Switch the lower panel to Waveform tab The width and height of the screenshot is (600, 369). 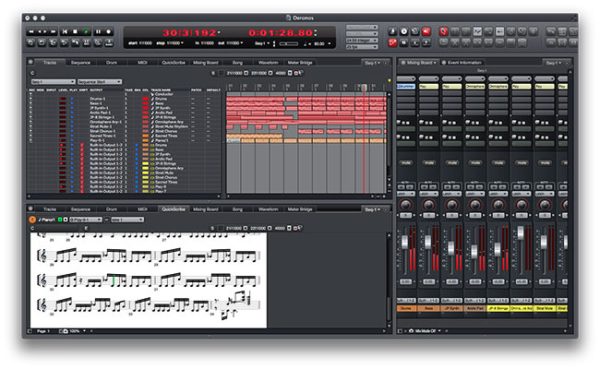pos(268,209)
